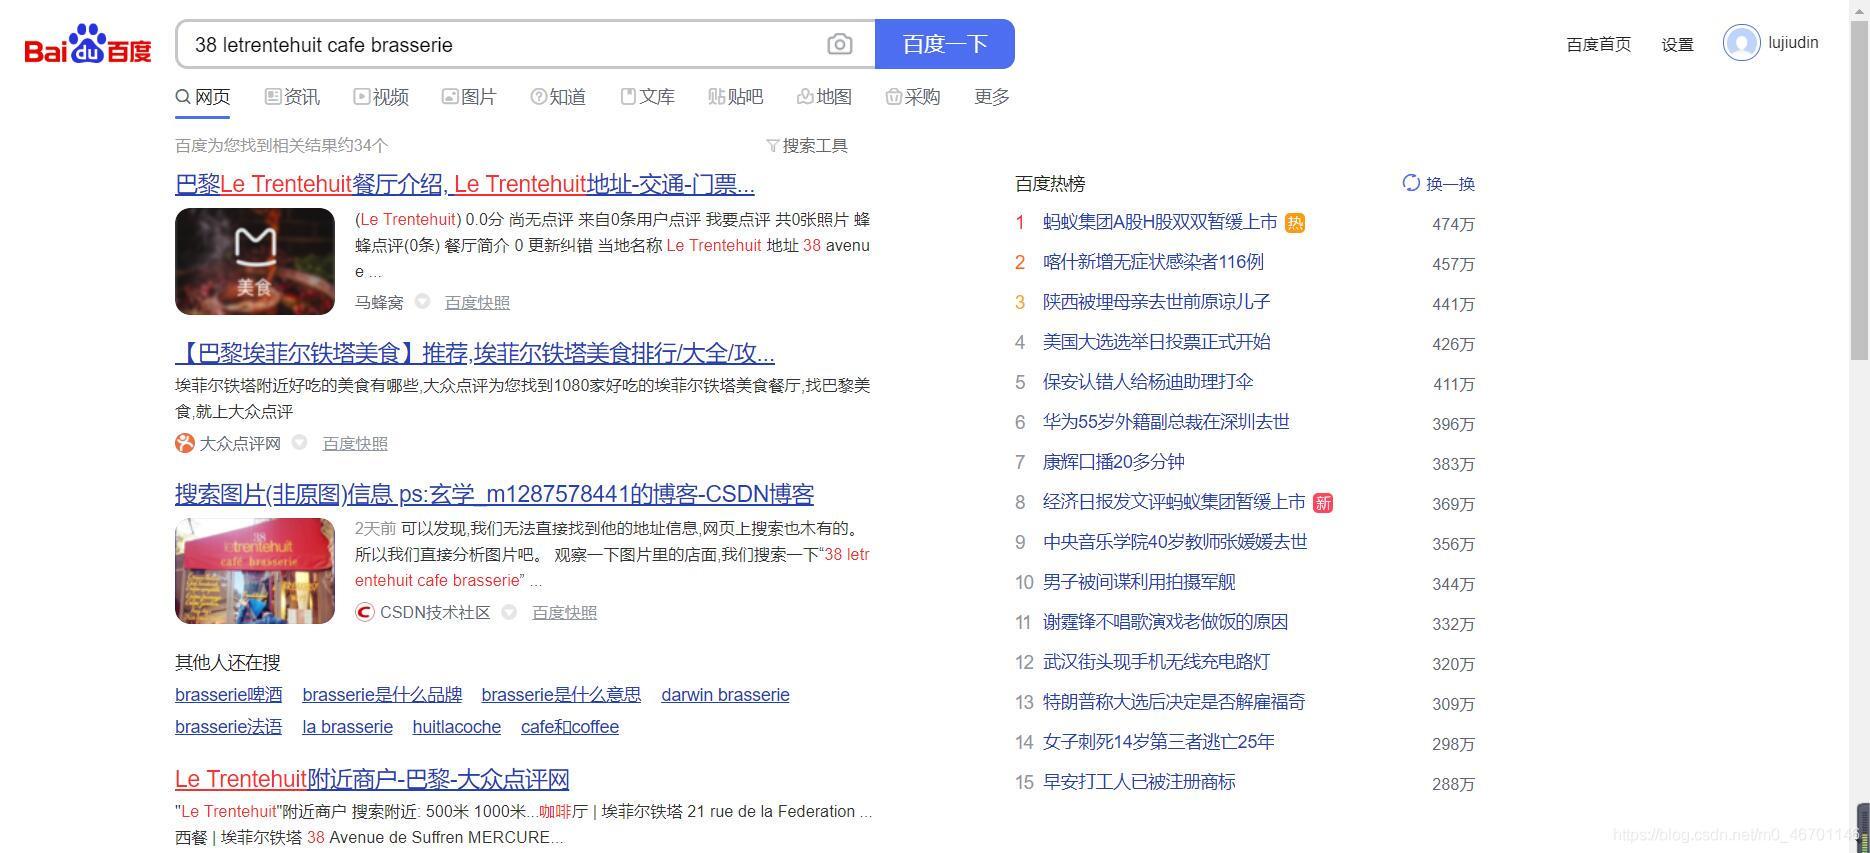The width and height of the screenshot is (1870, 853).
Task: Open hot topic 经济日报发文评蚂蚁集团暂缓上市
Action: click(1174, 502)
